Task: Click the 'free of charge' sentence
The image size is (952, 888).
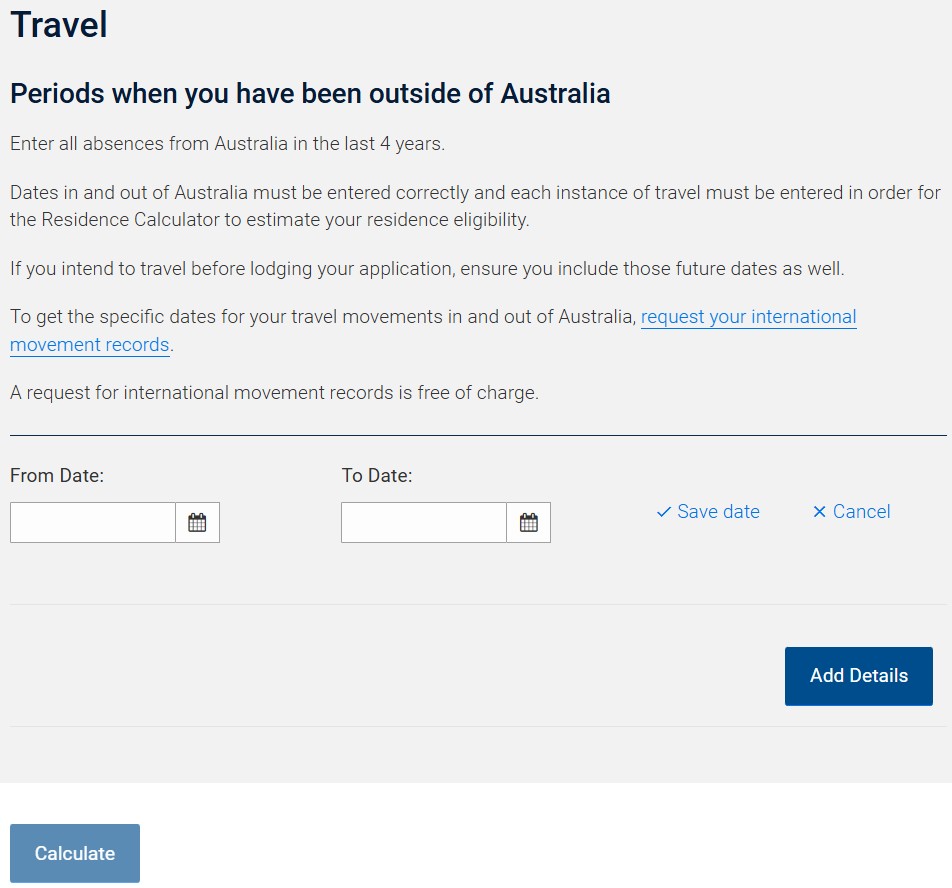Action: tap(274, 393)
